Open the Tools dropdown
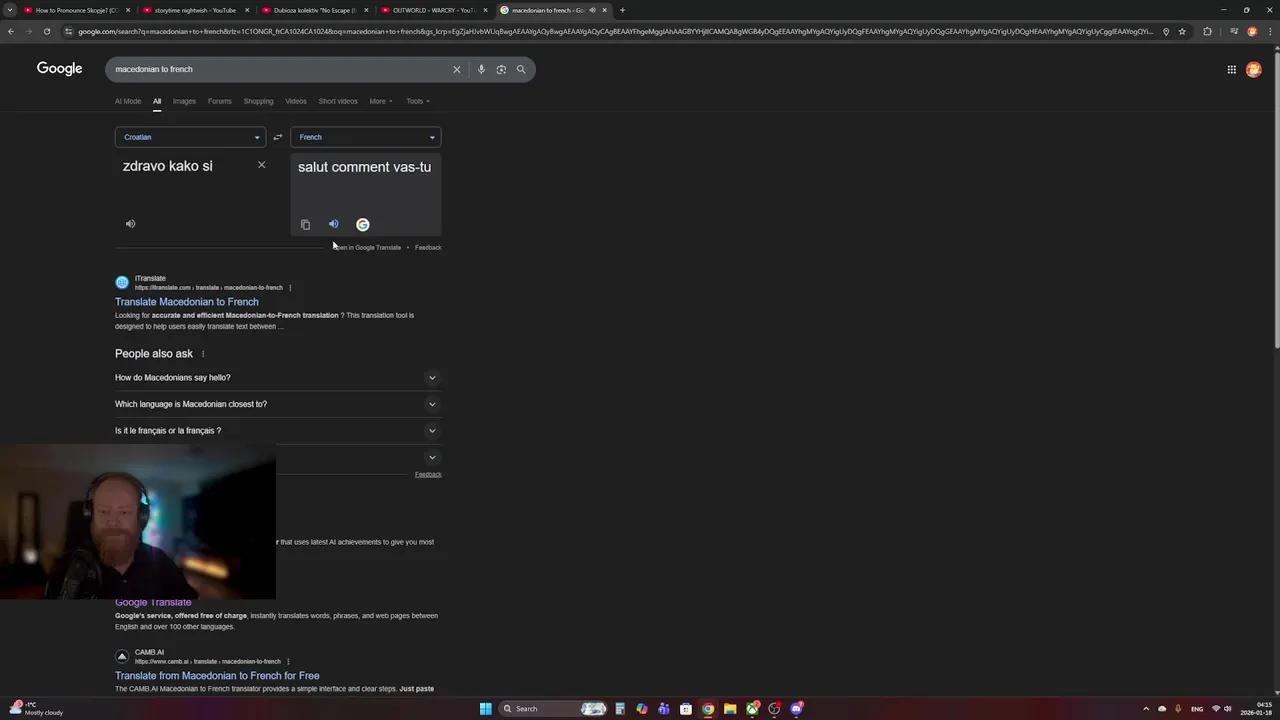The image size is (1280, 720). [418, 101]
